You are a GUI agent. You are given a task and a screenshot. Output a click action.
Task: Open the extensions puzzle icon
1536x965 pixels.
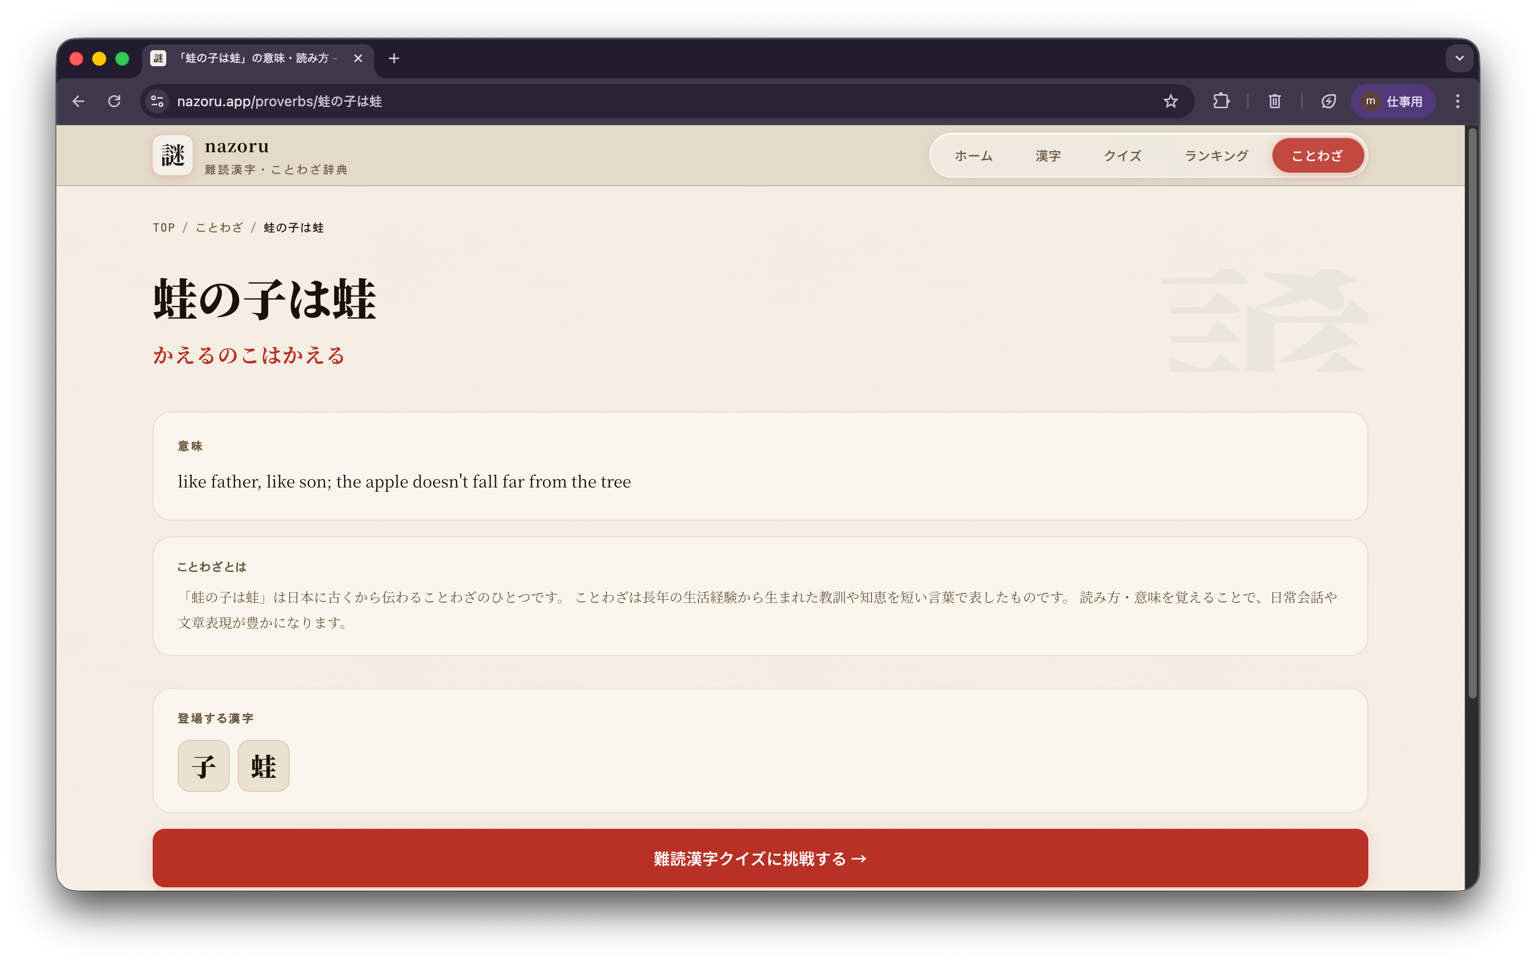click(1221, 101)
